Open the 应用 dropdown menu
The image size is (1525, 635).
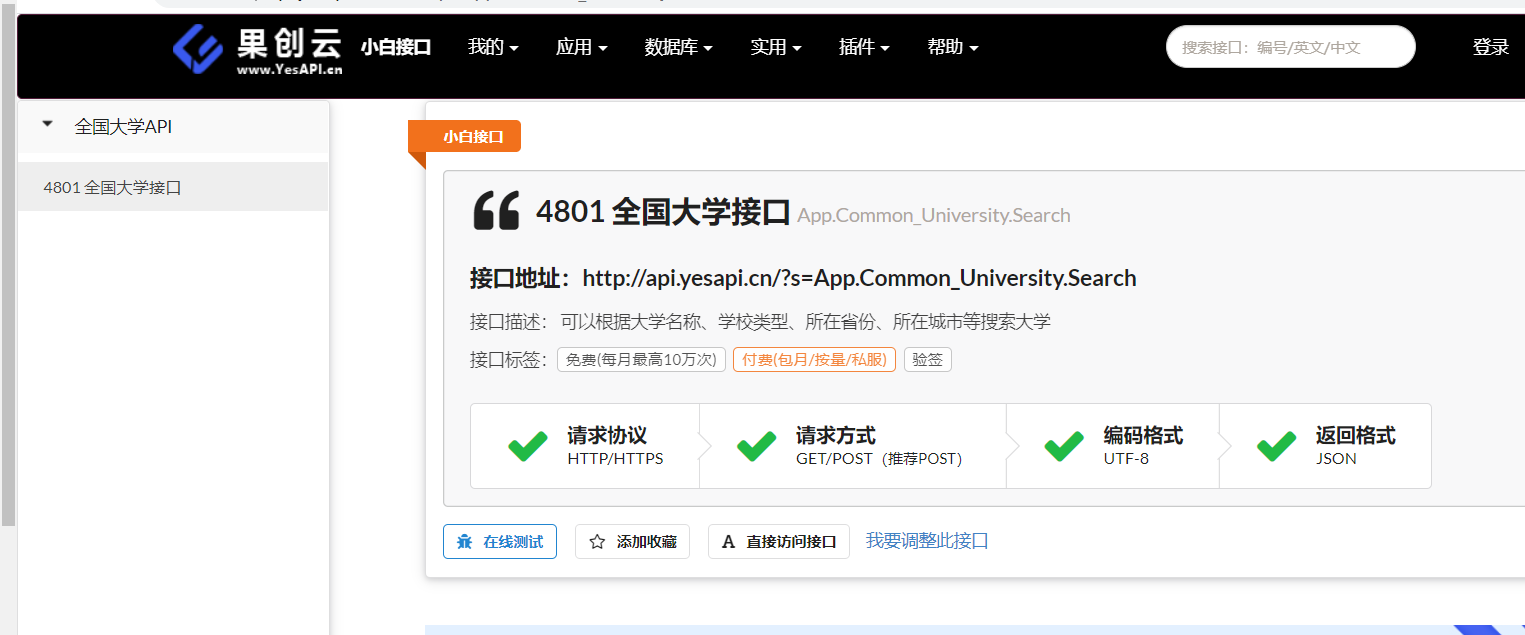click(581, 47)
